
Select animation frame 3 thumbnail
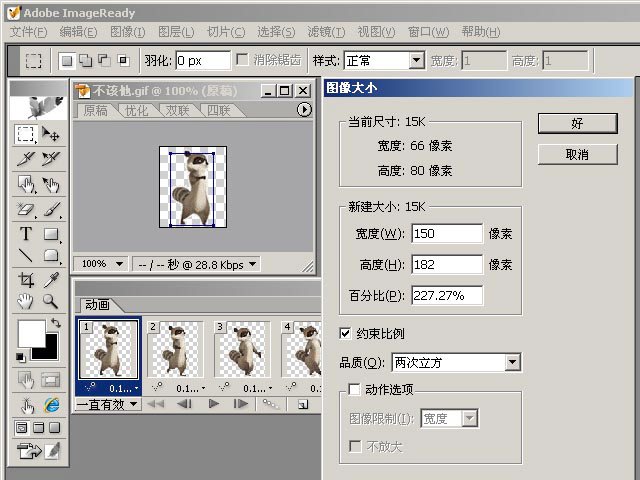coord(243,350)
